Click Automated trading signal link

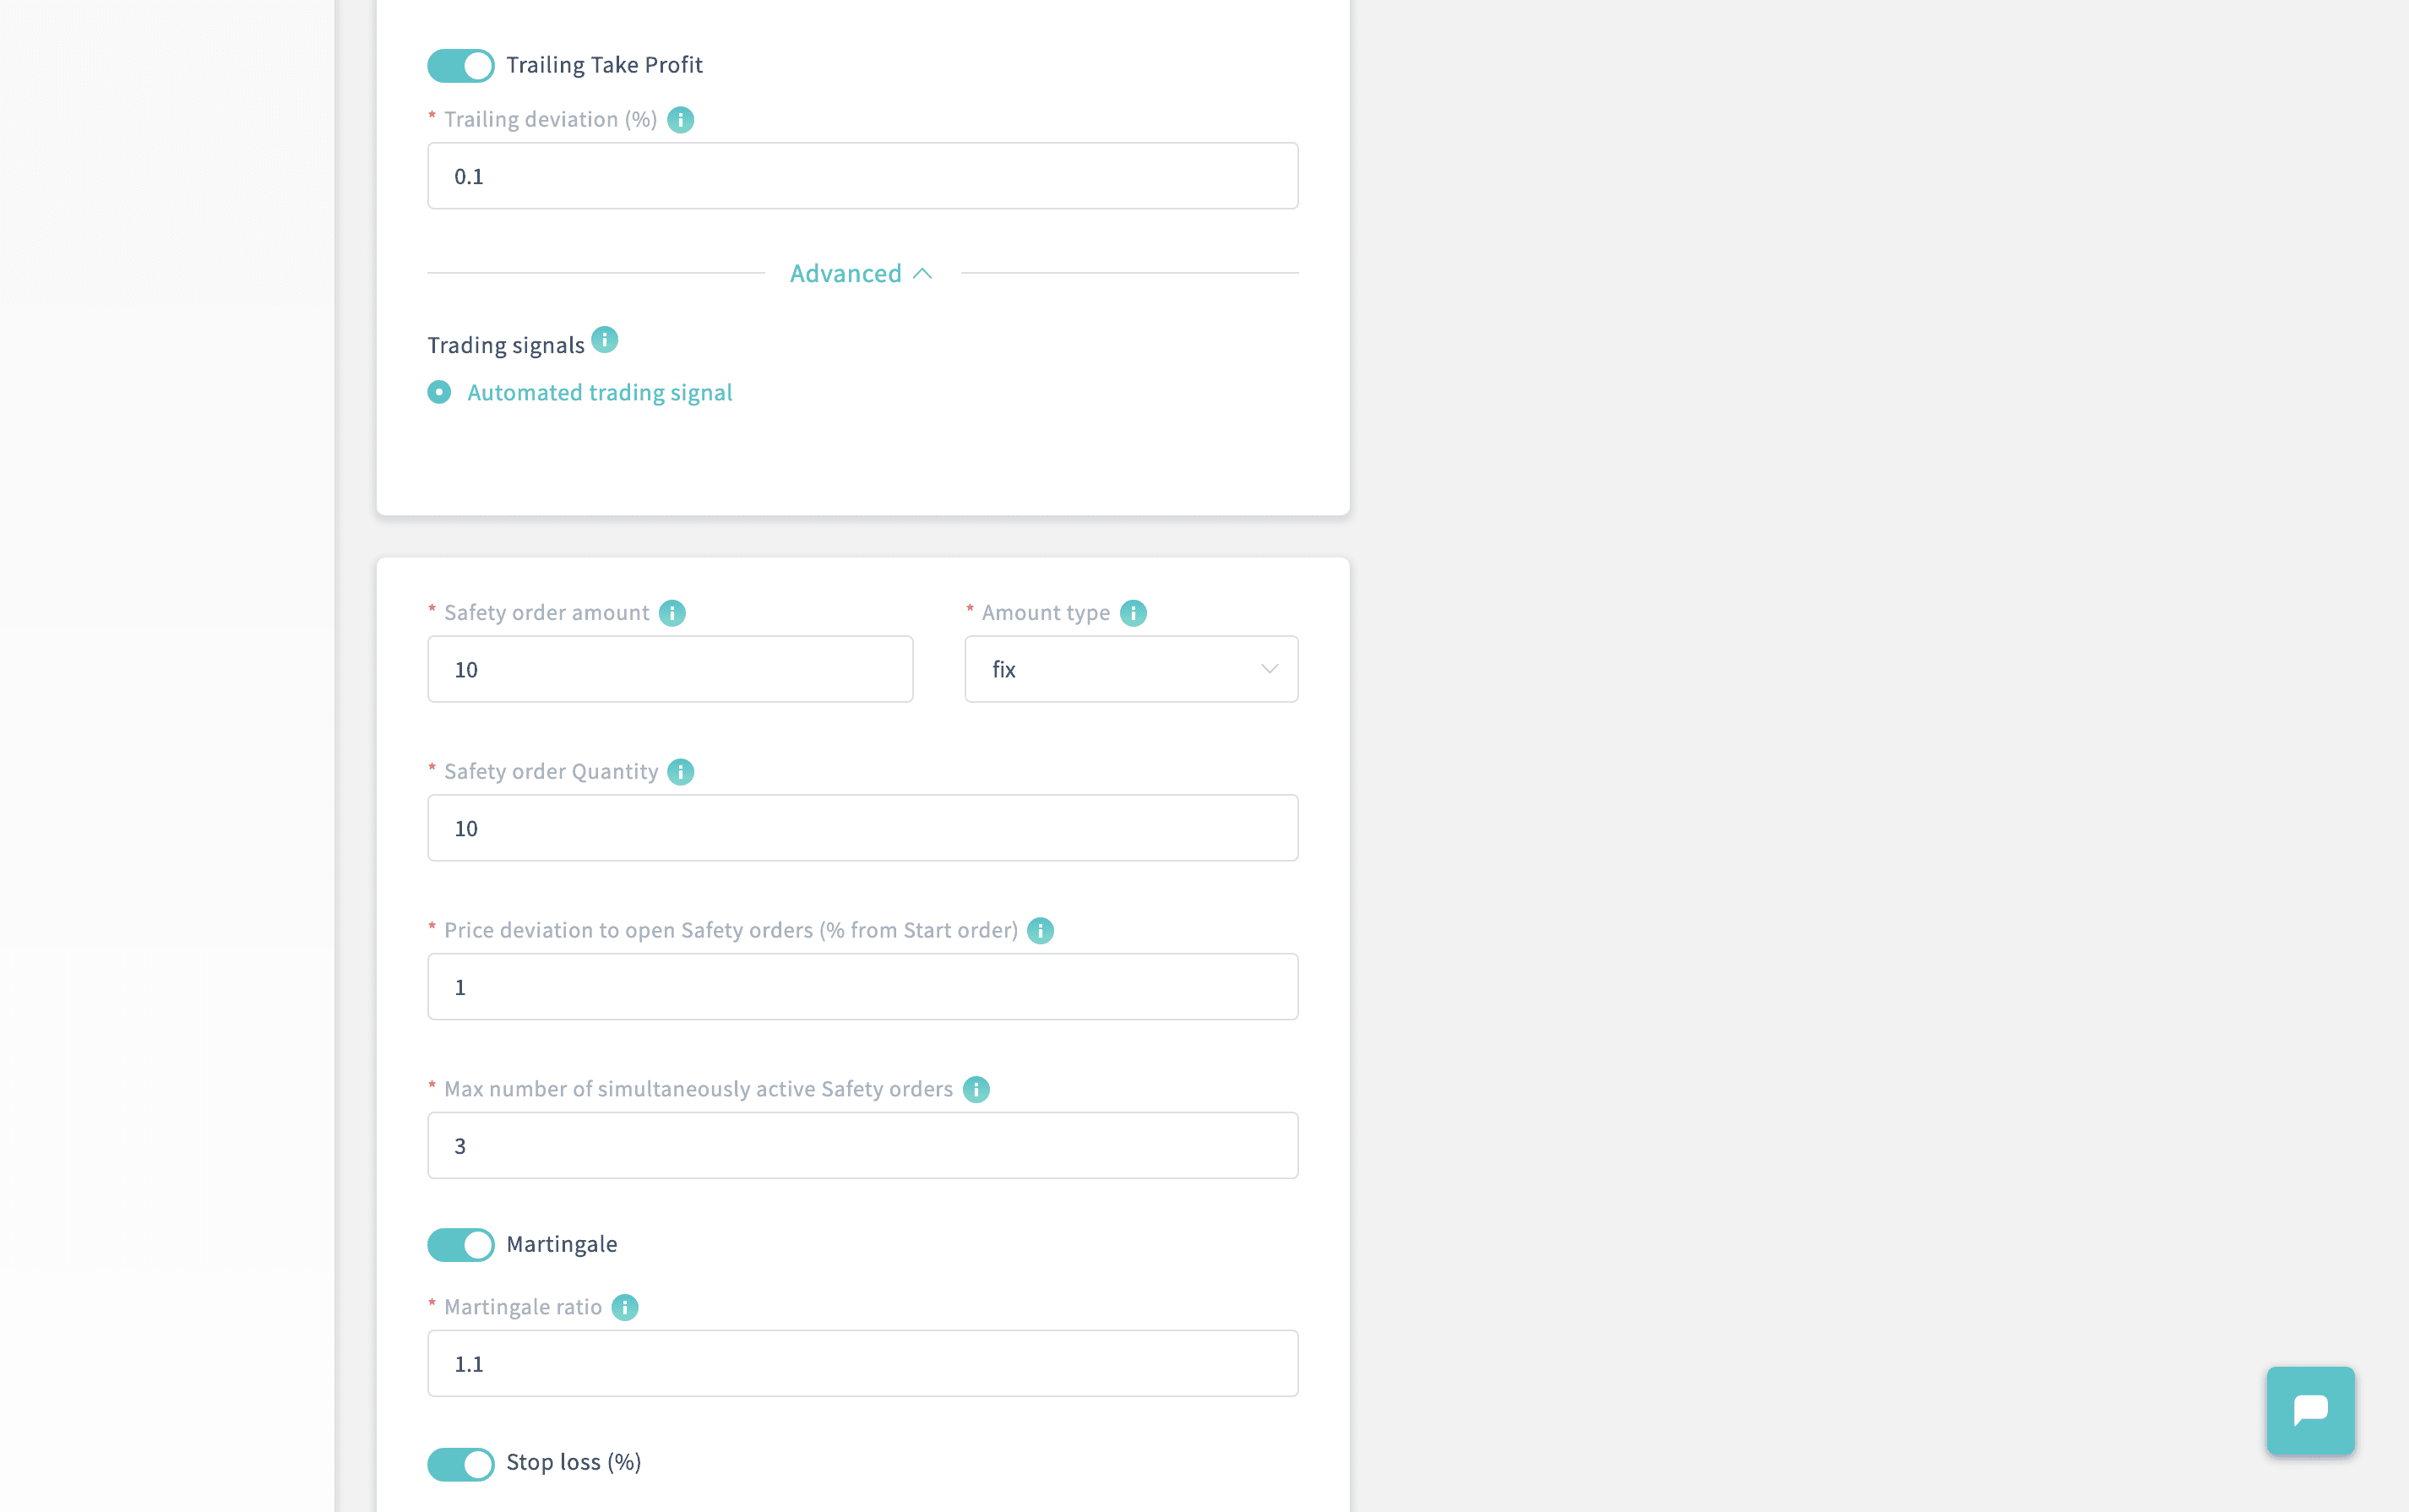coord(599,392)
